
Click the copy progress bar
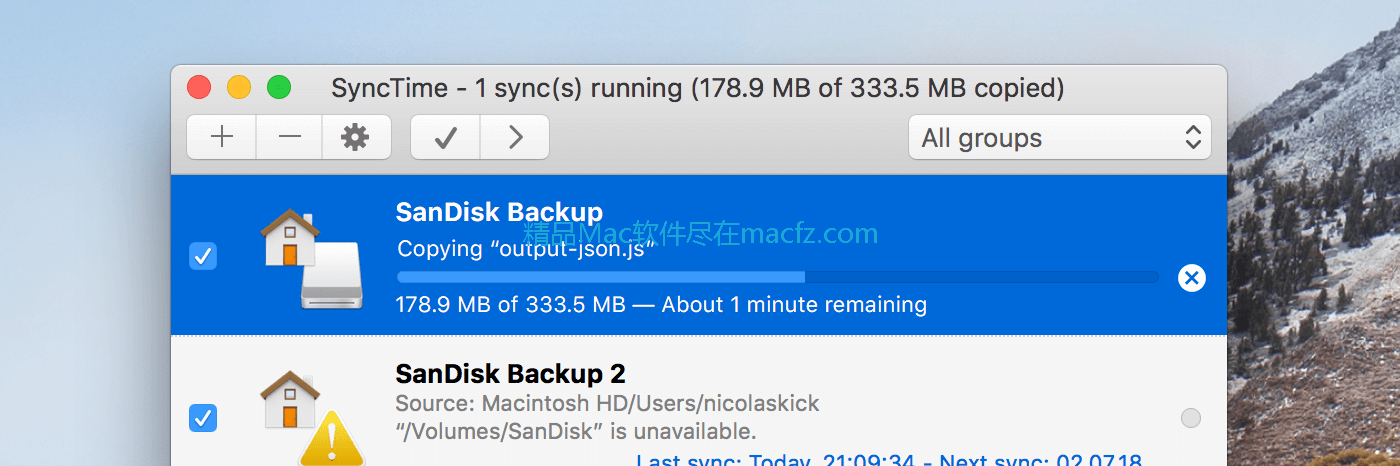[x=778, y=277]
